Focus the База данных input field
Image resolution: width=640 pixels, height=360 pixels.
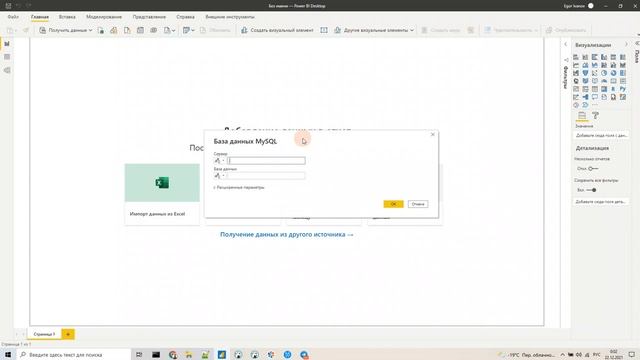[x=266, y=176]
